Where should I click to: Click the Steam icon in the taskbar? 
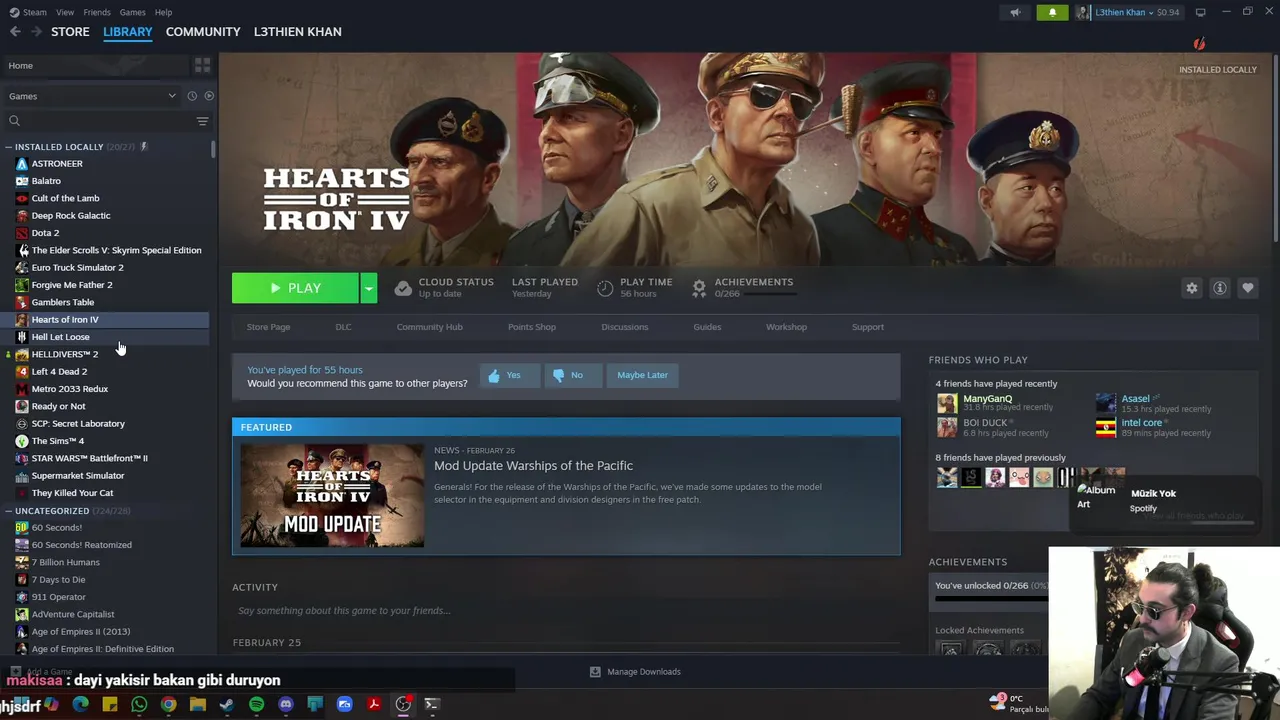(x=227, y=704)
